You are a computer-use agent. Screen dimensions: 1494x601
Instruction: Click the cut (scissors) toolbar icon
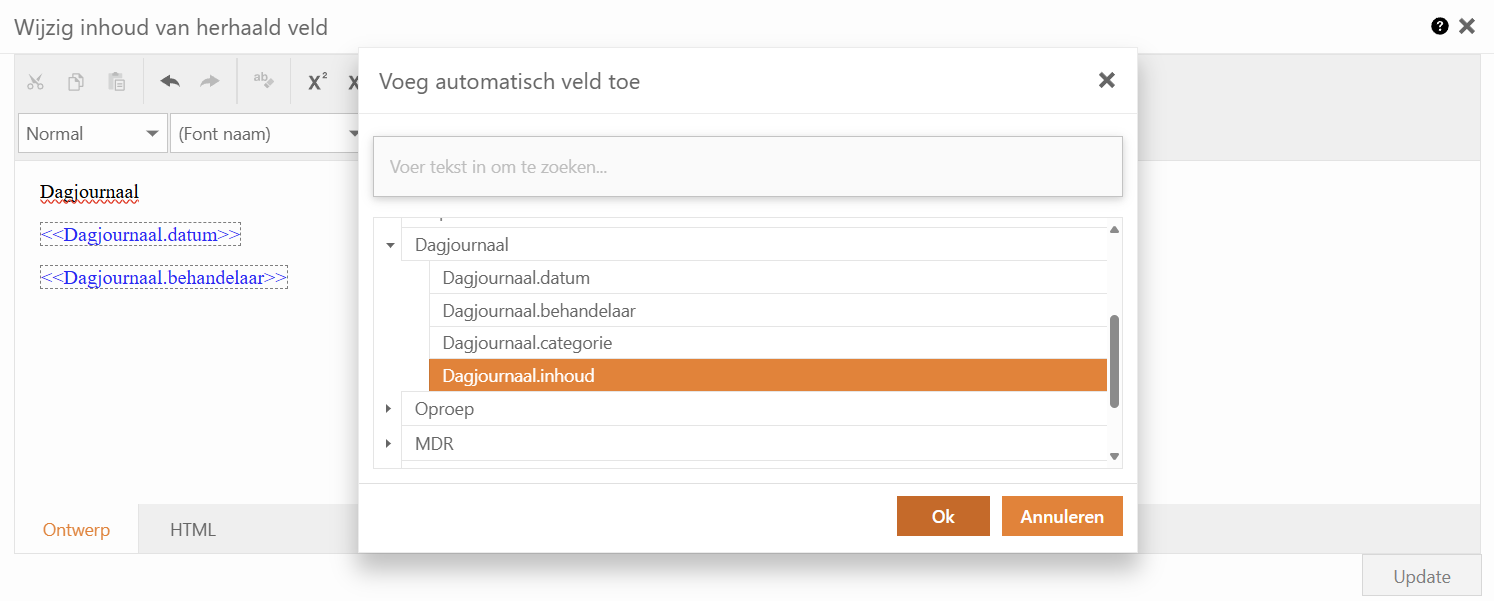click(x=36, y=82)
